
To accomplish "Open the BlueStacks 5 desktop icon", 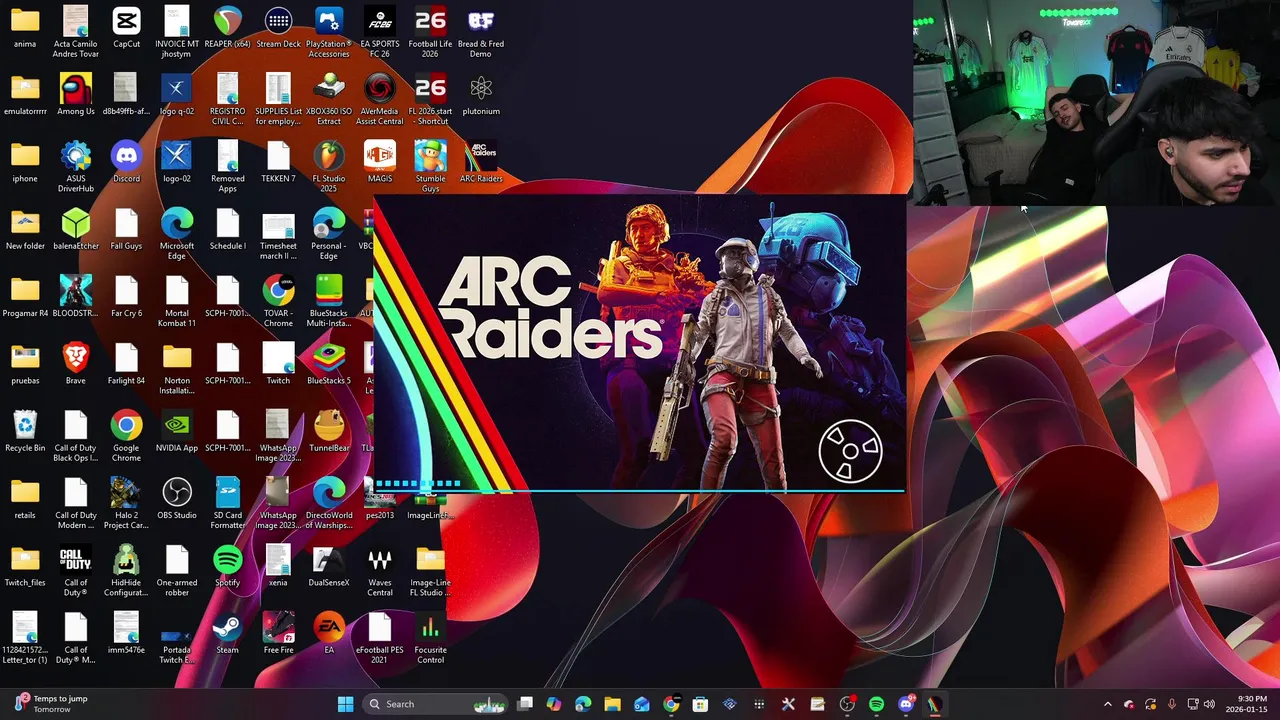I will (x=329, y=363).
